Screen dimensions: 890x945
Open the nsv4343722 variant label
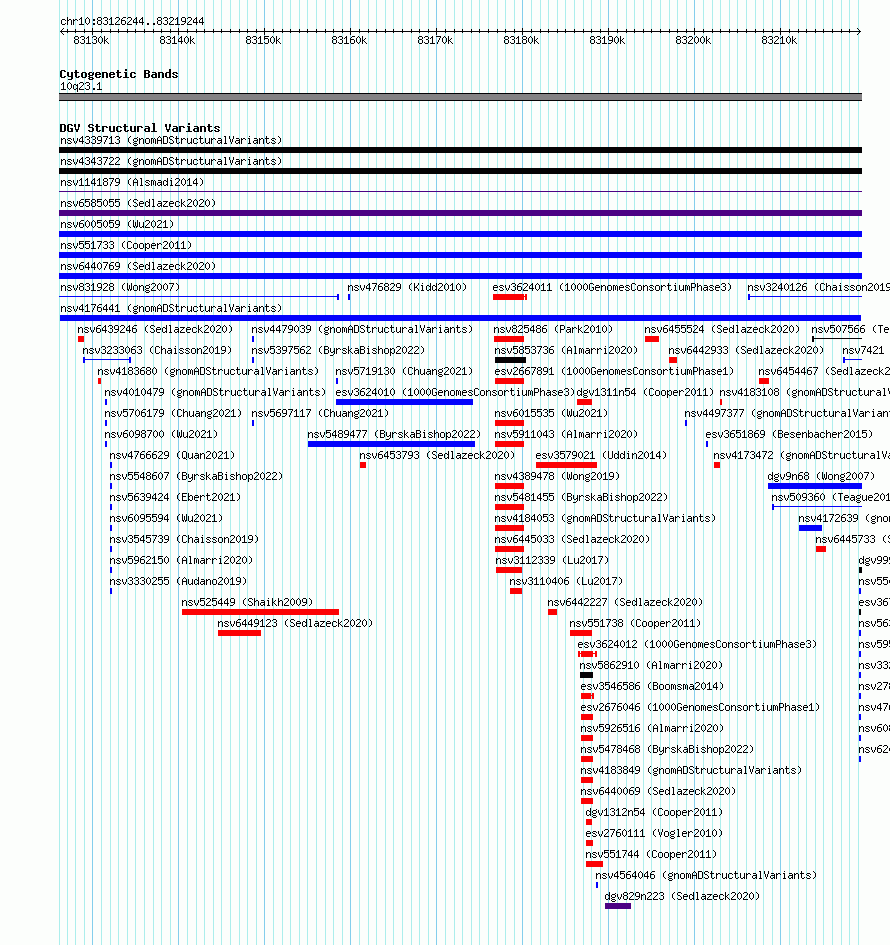[x=171, y=162]
